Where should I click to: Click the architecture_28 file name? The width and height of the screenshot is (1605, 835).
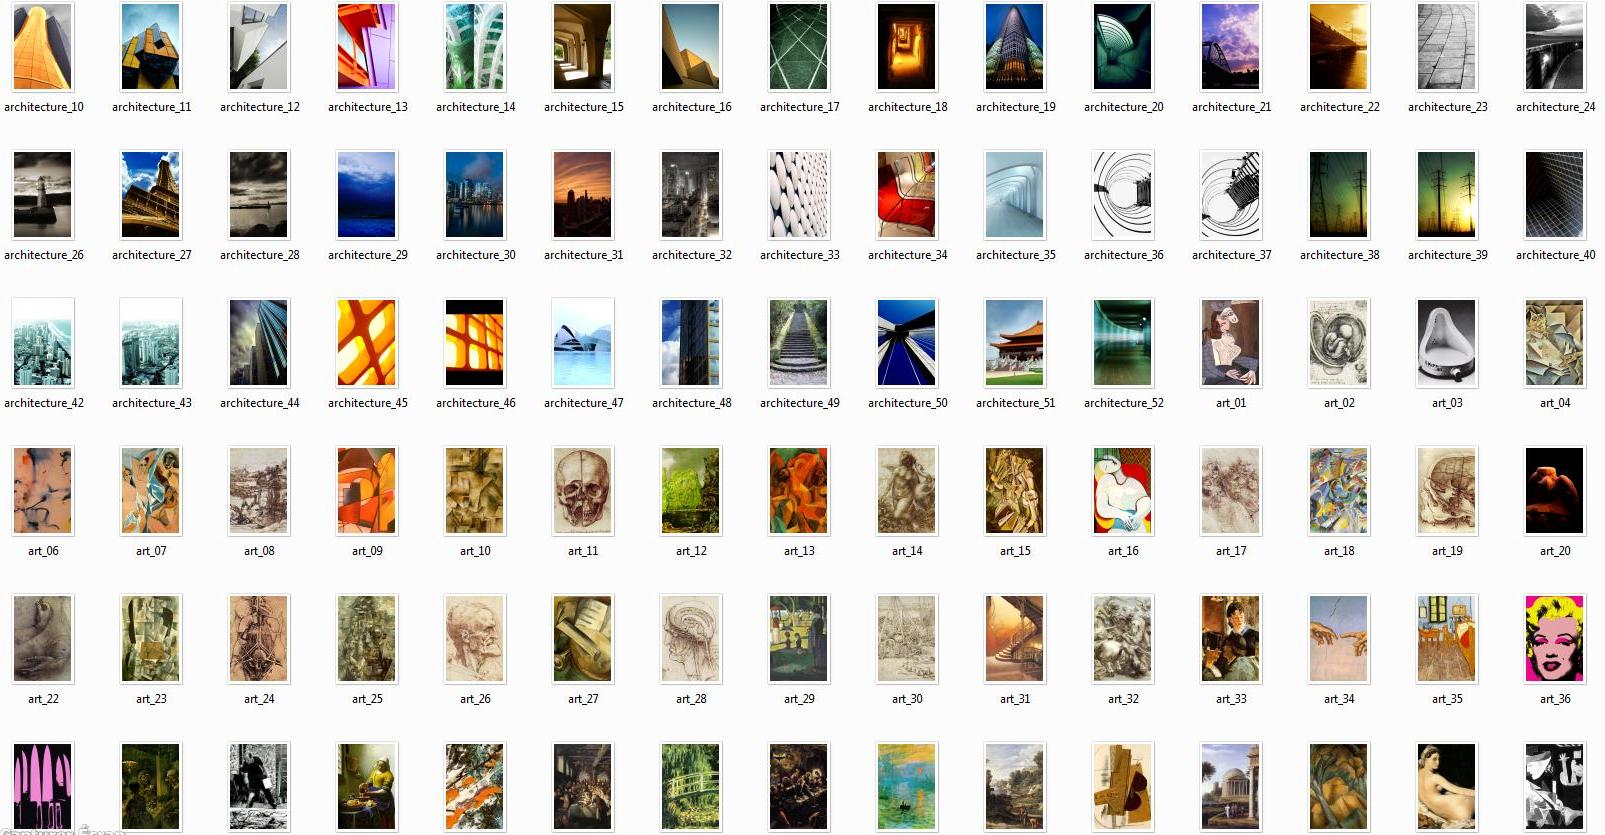click(260, 255)
